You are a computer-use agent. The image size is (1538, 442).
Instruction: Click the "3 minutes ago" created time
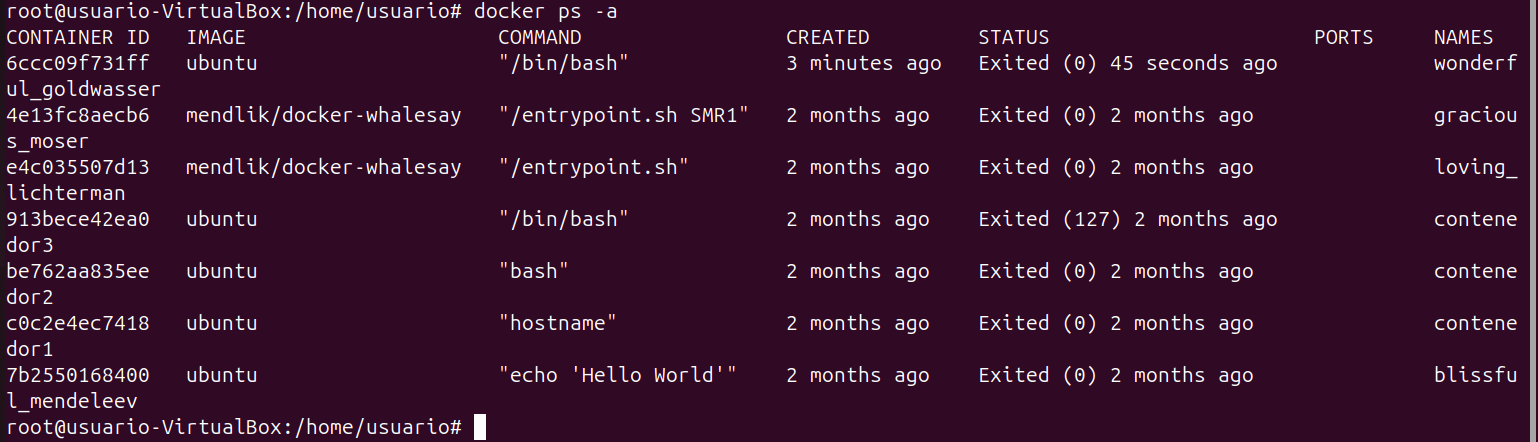[864, 64]
